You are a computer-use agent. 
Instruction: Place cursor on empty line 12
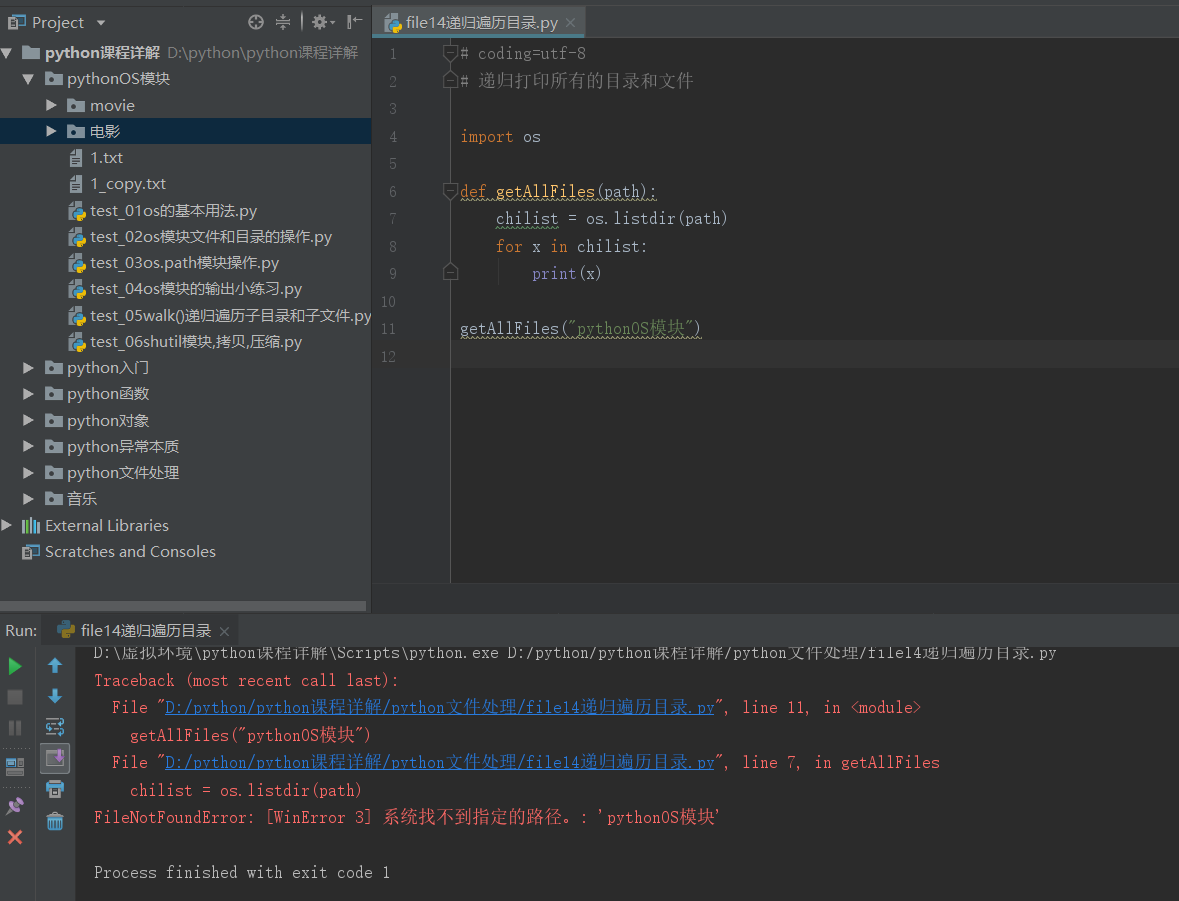tap(814, 356)
